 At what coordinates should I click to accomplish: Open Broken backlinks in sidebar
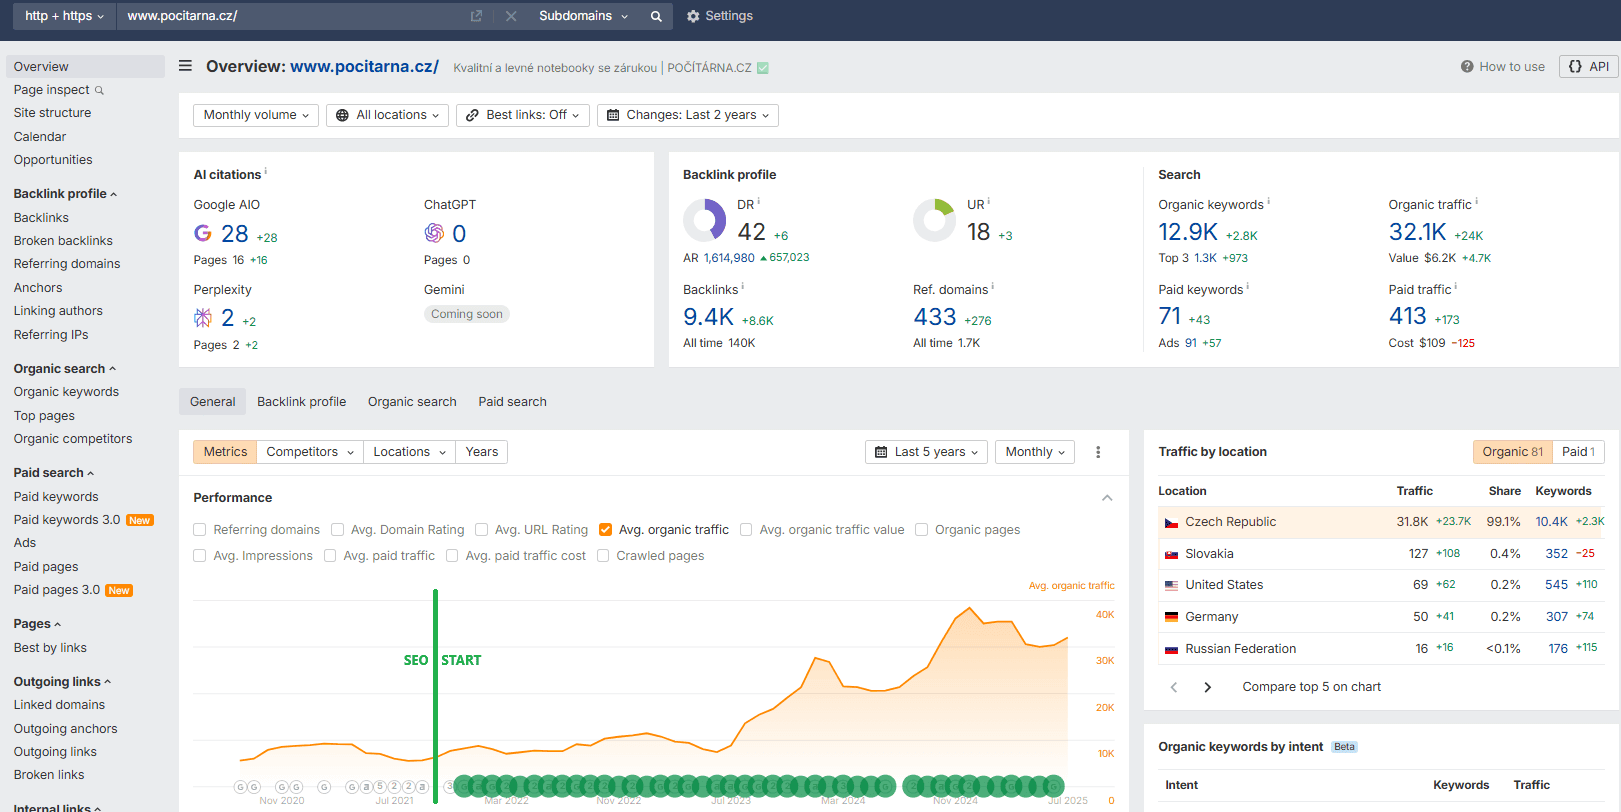click(x=63, y=241)
